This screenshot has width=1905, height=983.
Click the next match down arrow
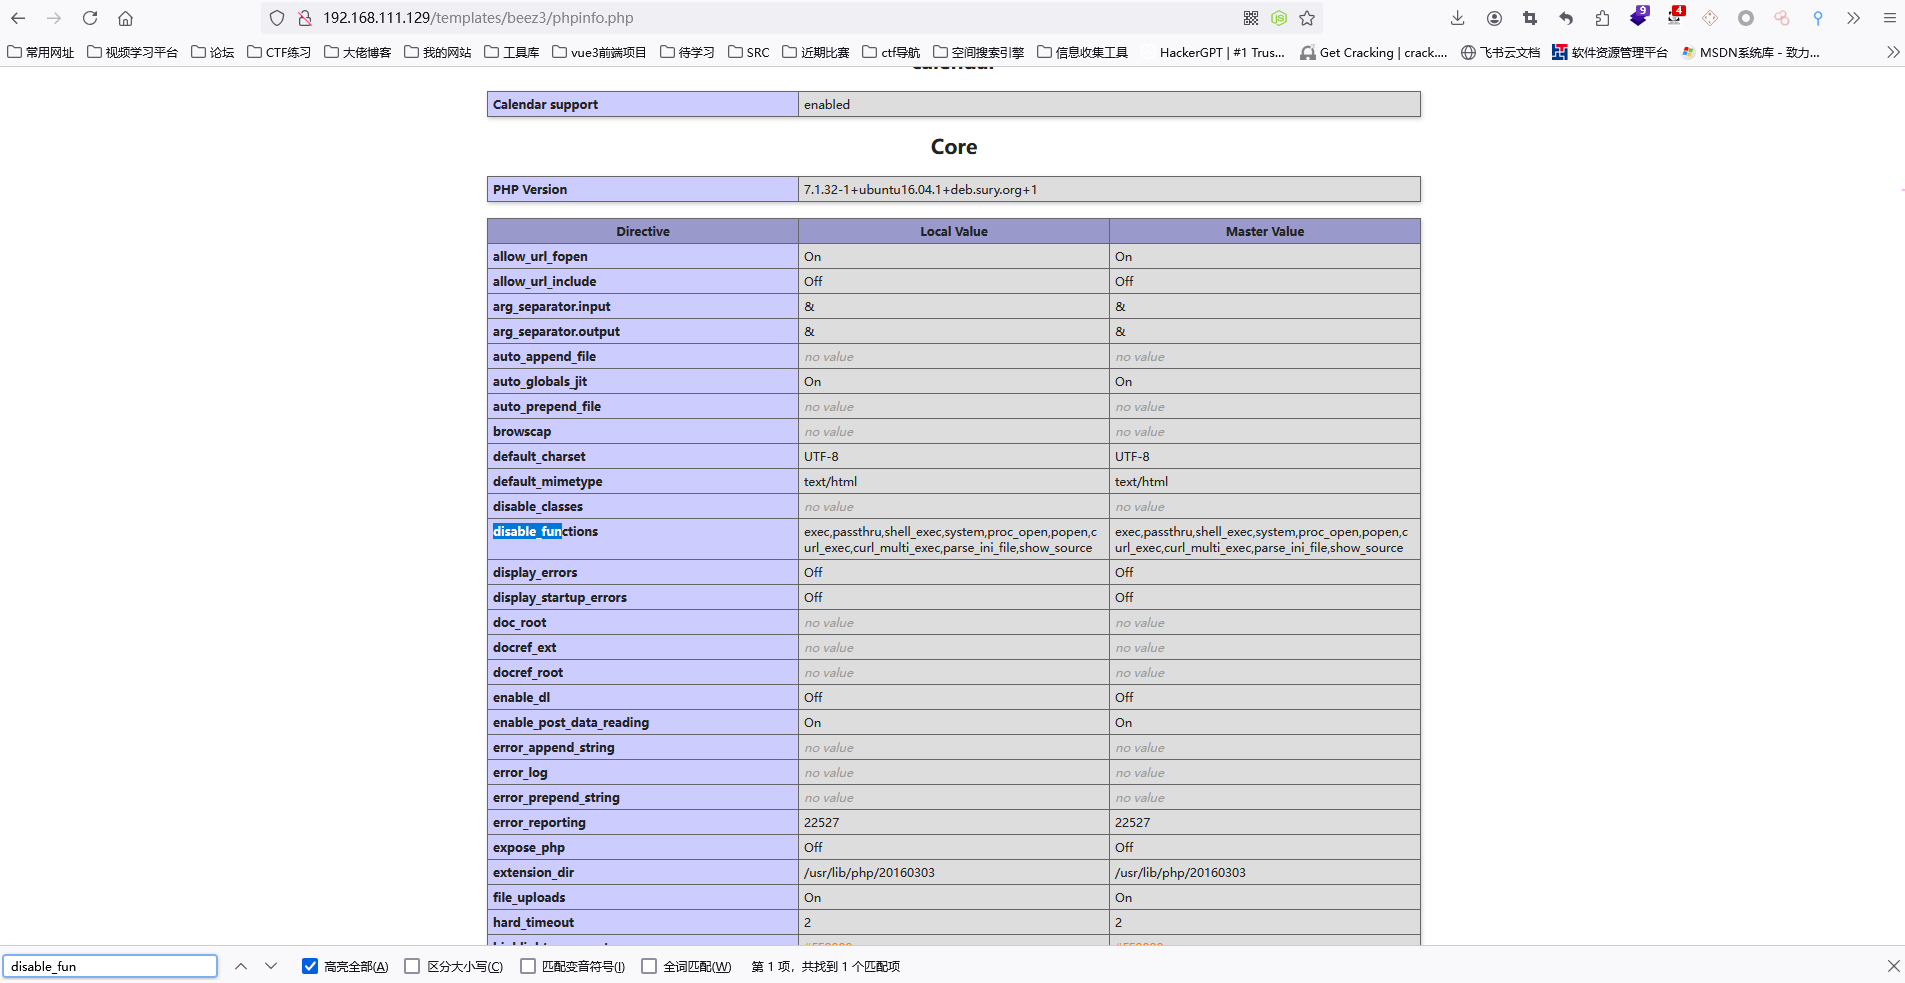coord(271,966)
